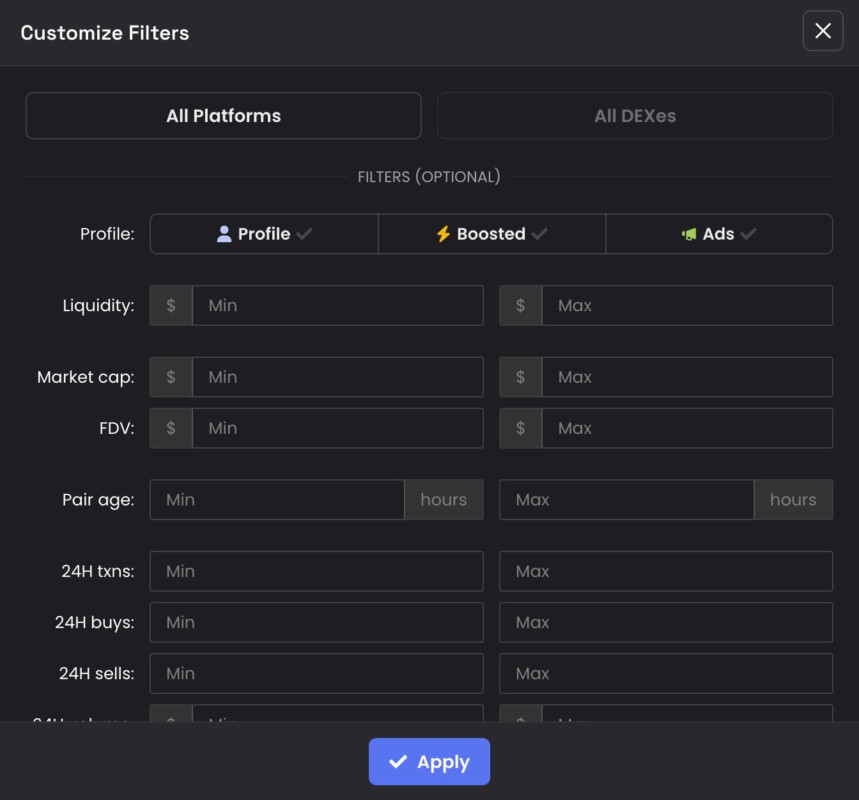Image resolution: width=859 pixels, height=800 pixels.
Task: Toggle the Profile filter button
Action: (x=264, y=234)
